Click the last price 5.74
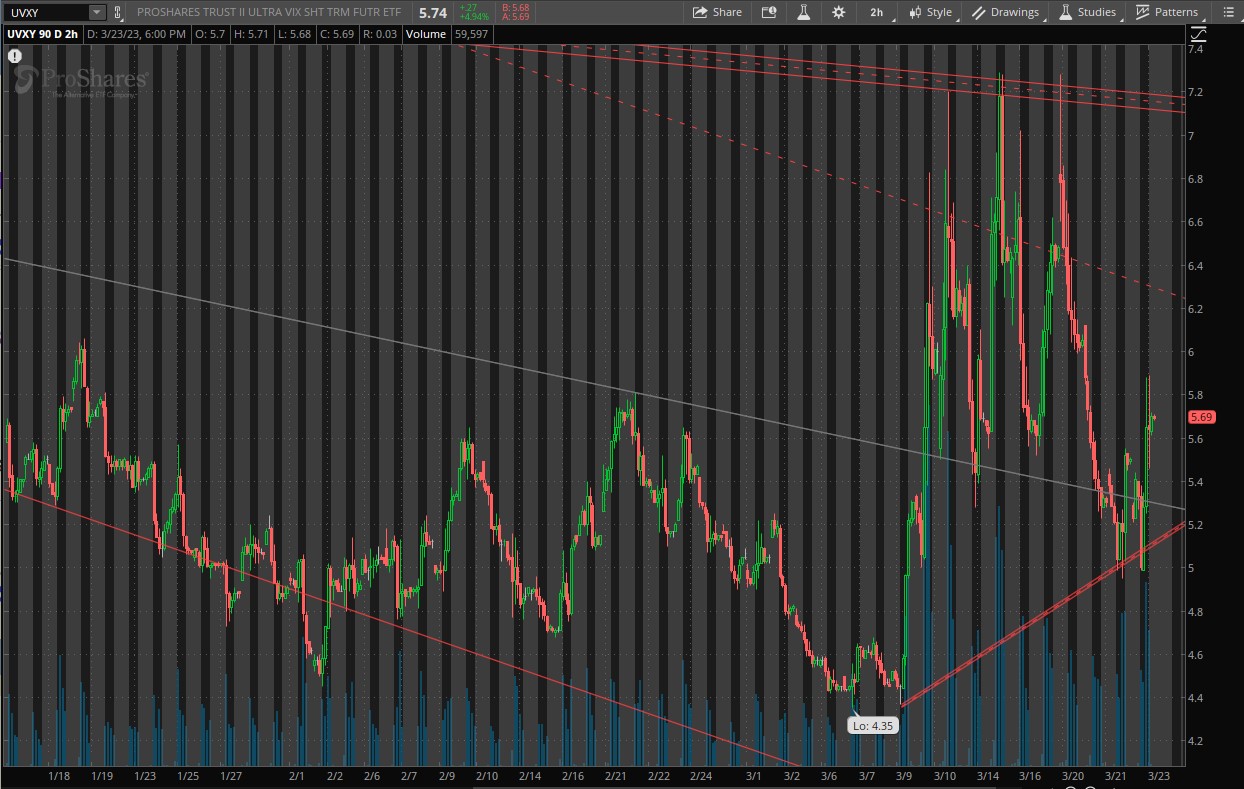Image resolution: width=1244 pixels, height=789 pixels. (433, 13)
